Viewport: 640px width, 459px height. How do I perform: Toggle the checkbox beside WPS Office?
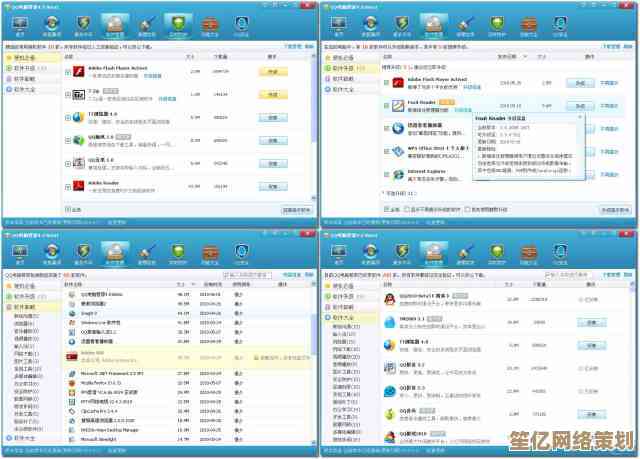point(386,151)
